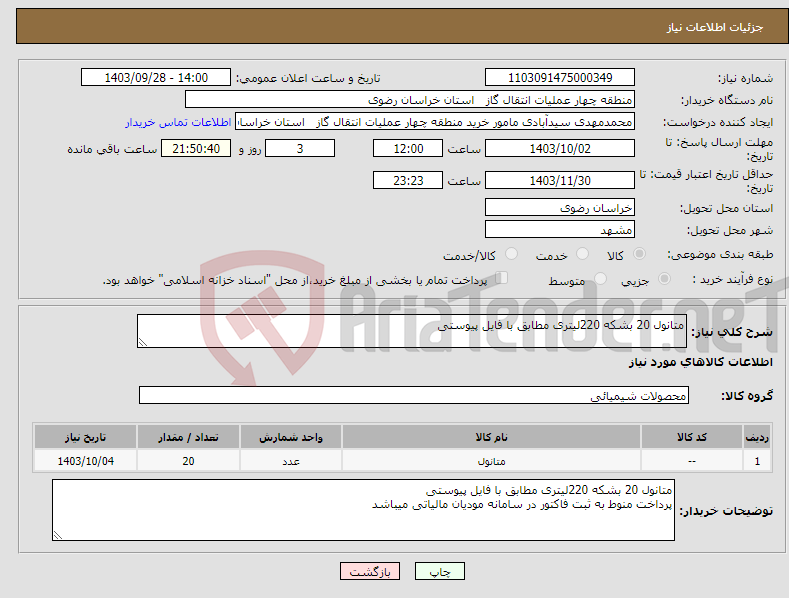Click the unit cell عدد
789x598 pixels.
point(291,461)
